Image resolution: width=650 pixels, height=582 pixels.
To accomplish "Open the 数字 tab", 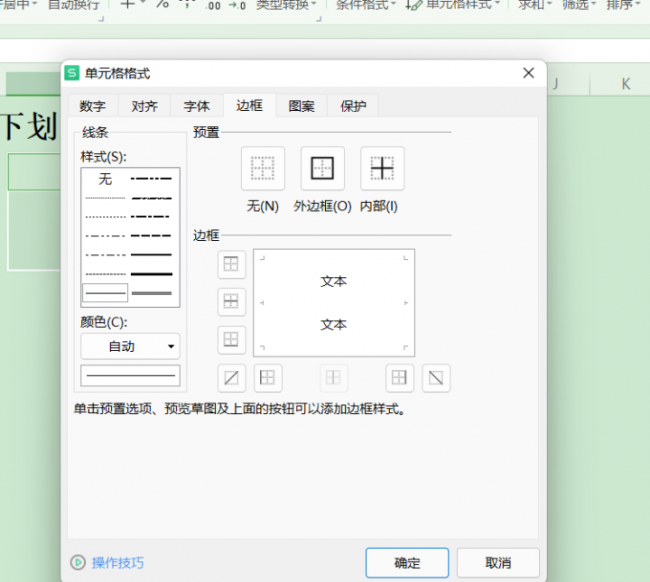I will pos(93,106).
